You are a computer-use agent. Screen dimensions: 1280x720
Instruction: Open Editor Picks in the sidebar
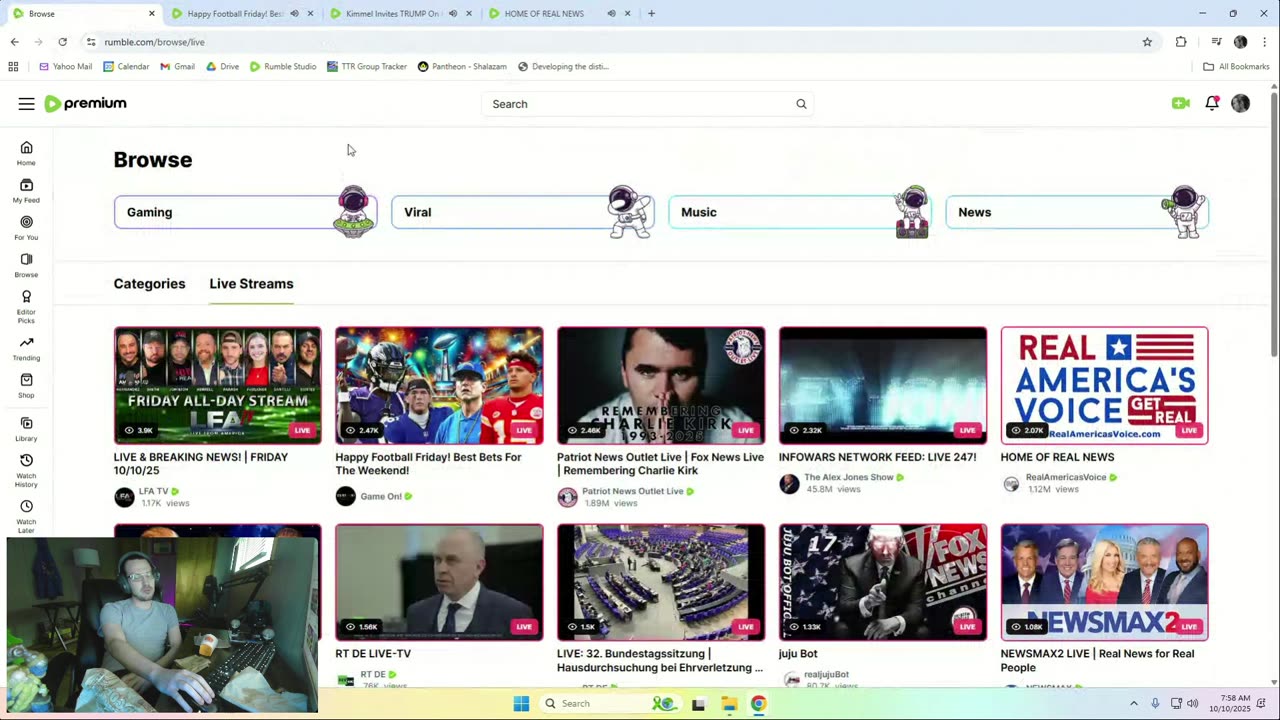(x=26, y=306)
